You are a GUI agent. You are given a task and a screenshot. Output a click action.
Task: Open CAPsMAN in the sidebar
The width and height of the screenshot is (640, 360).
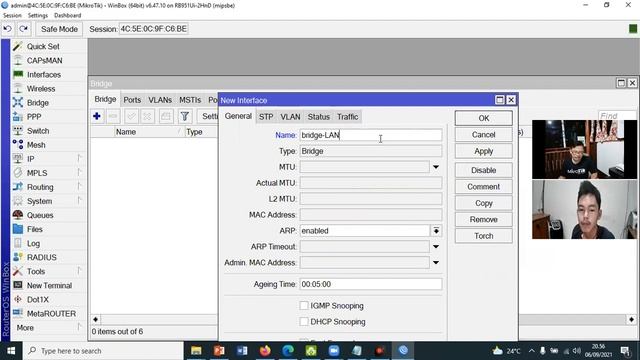pos(44,60)
